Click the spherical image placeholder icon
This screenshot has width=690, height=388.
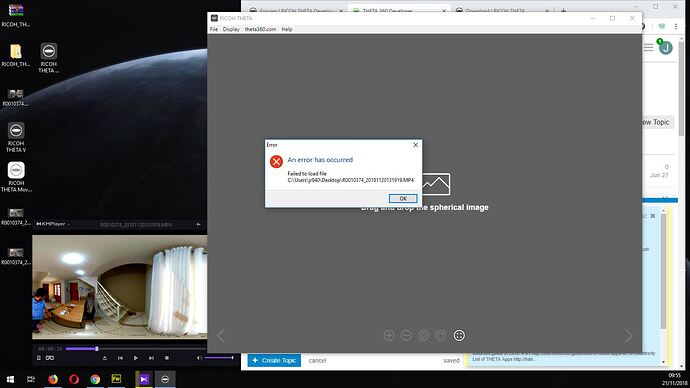436,184
